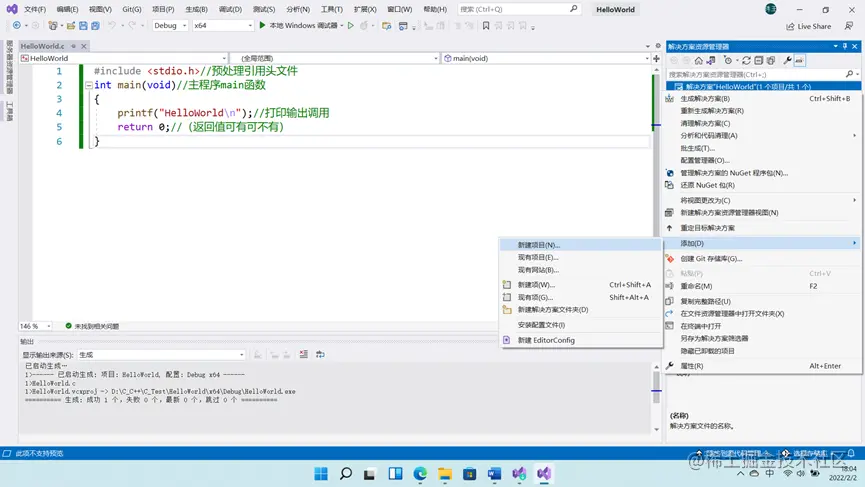The height and width of the screenshot is (487, 865).
Task: Open the HelloWorld project scope dropdown
Action: (124, 58)
